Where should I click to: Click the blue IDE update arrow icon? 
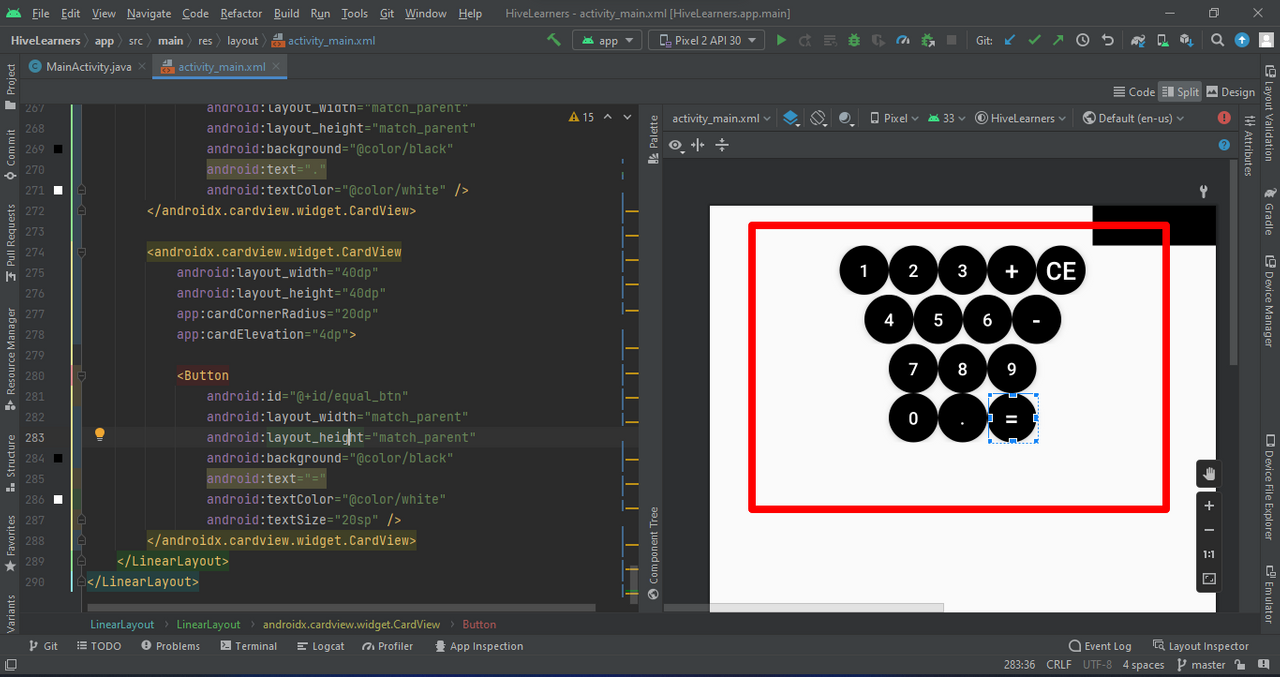coord(1242,40)
